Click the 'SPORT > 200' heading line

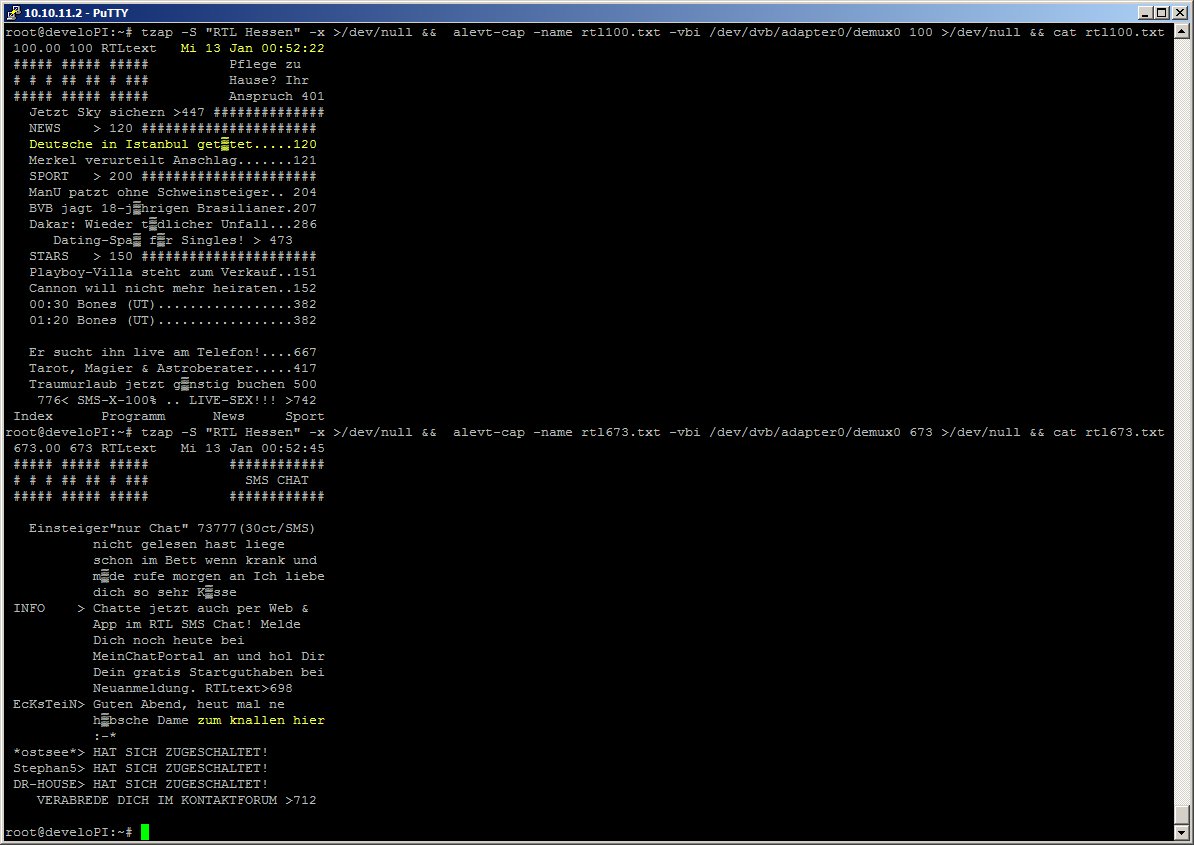[x=172, y=176]
